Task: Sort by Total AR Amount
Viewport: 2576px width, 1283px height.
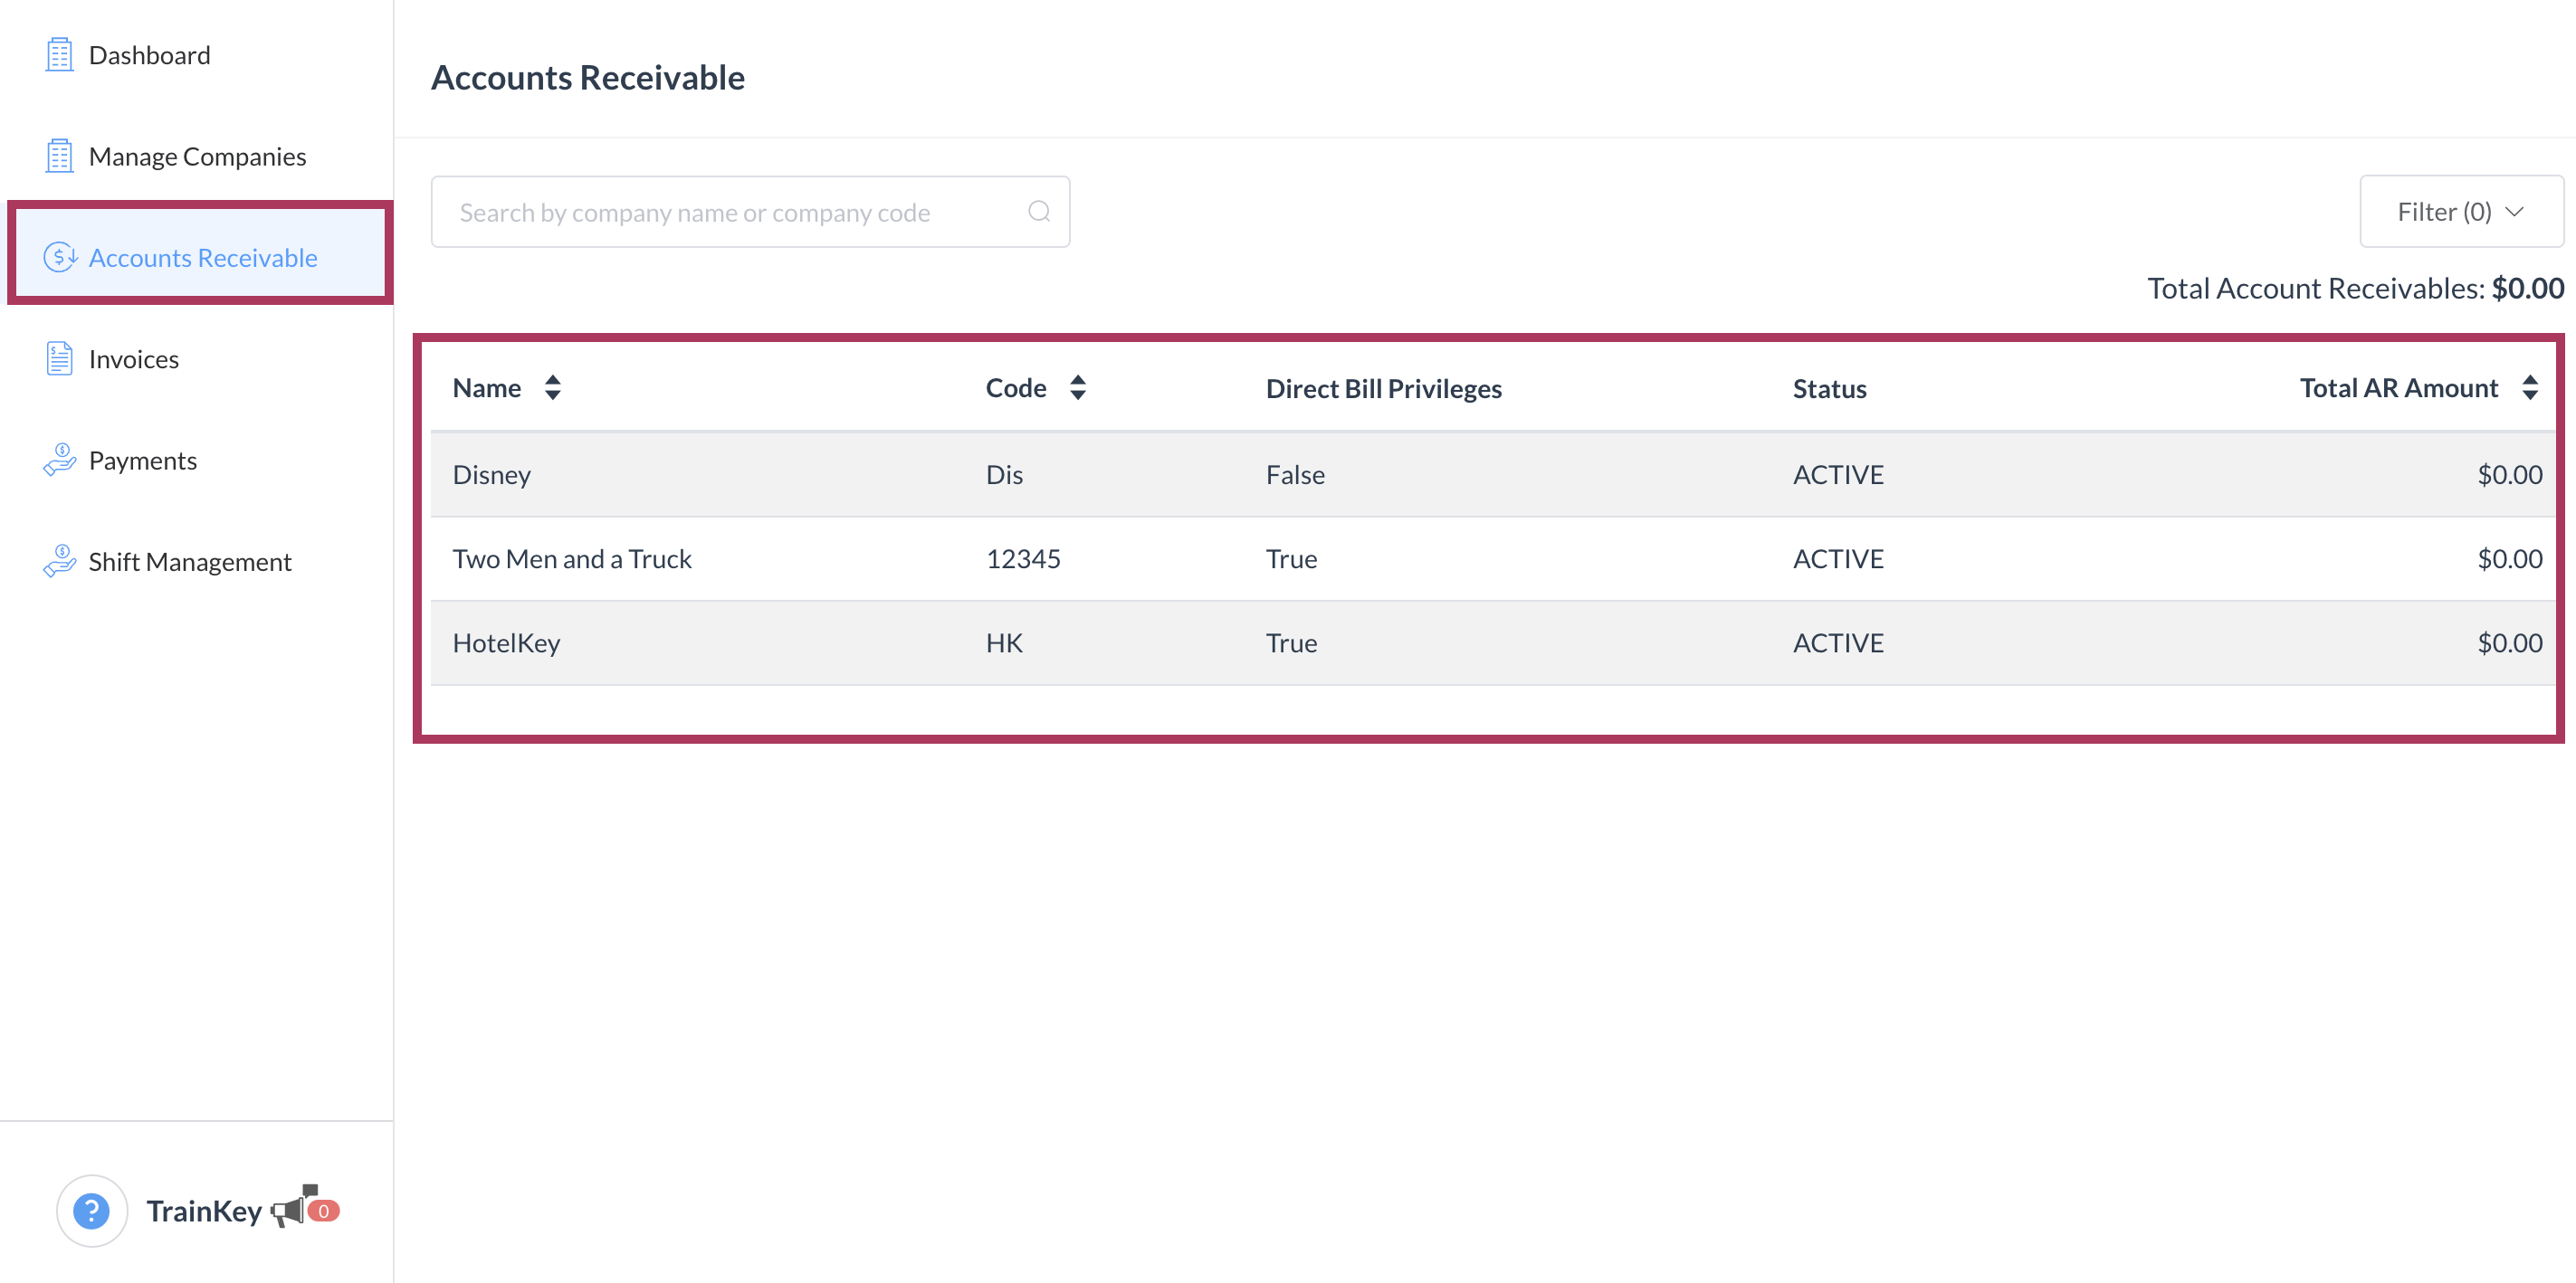Action: 2529,388
